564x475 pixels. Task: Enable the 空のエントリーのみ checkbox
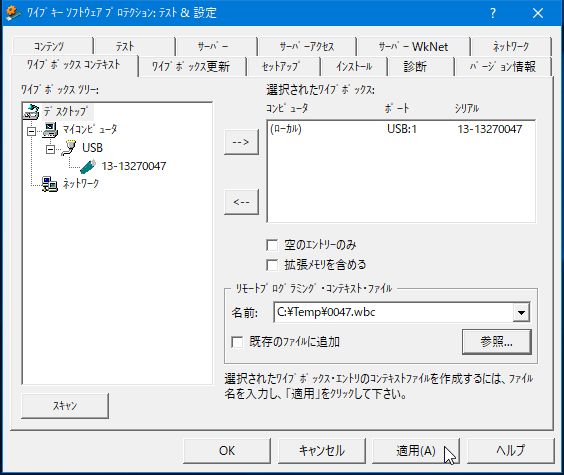272,245
